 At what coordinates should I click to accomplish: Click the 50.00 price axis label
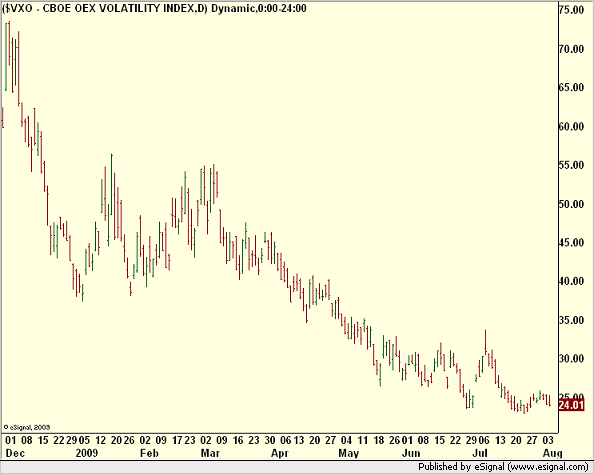coord(571,204)
